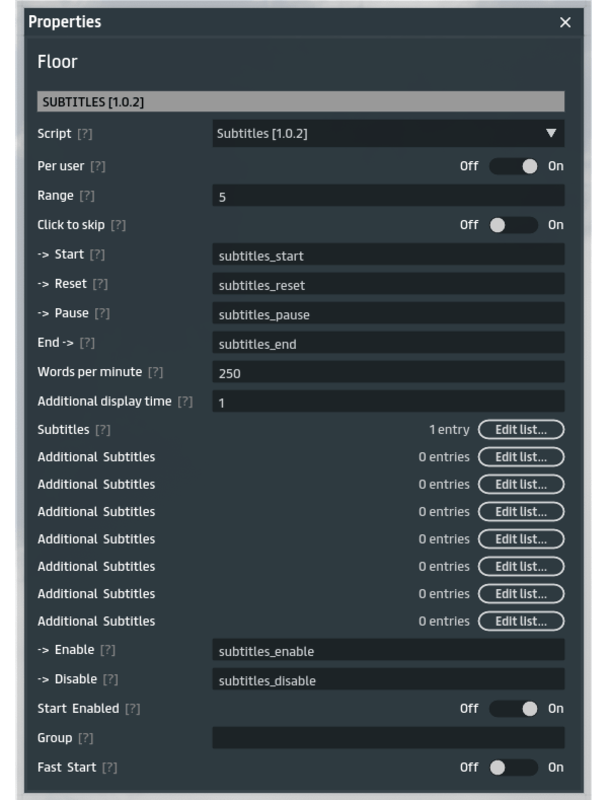Toggle the Fast Start switch
The width and height of the screenshot is (608, 800).
[x=514, y=768]
